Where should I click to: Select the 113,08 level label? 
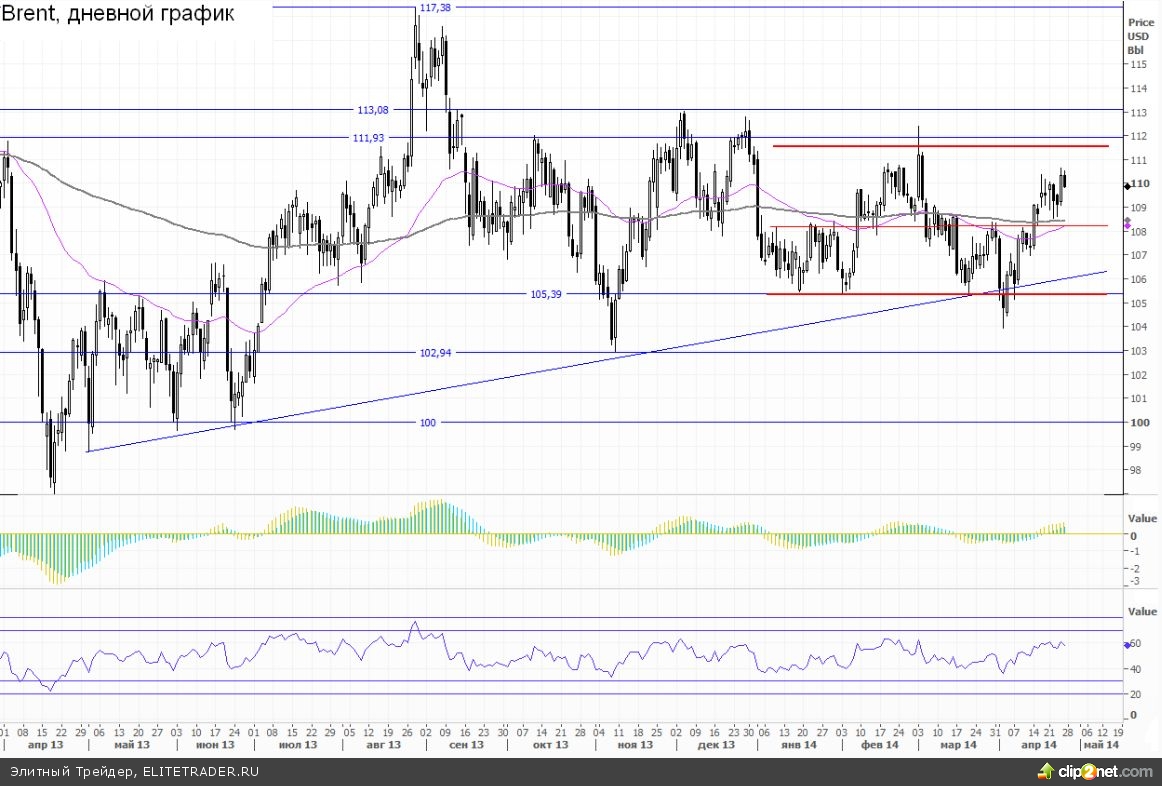pyautogui.click(x=372, y=110)
